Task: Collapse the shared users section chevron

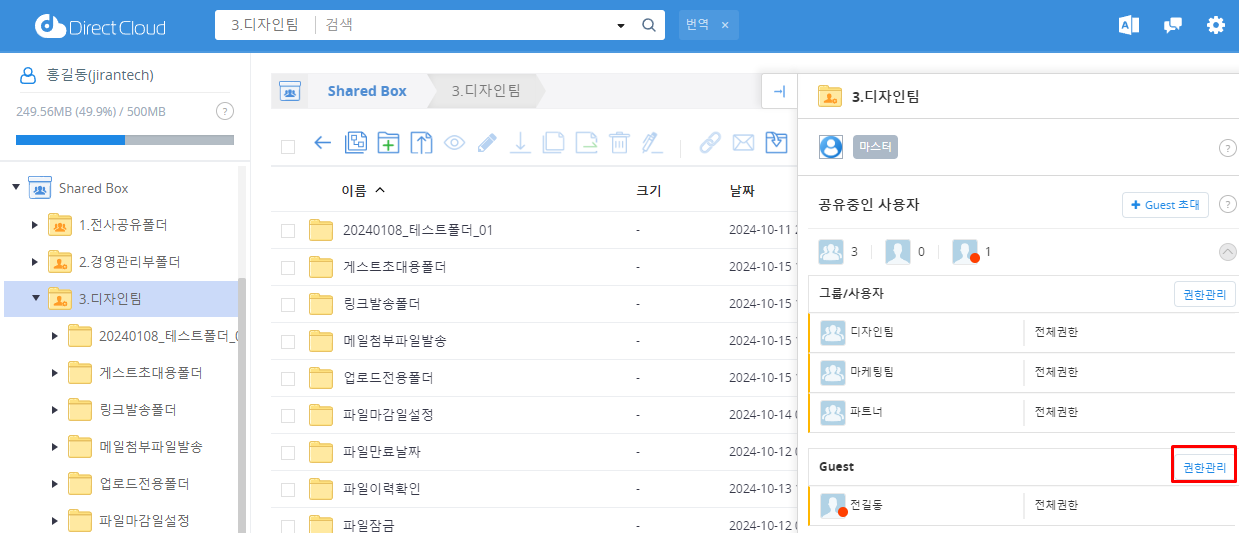Action: point(1228,252)
